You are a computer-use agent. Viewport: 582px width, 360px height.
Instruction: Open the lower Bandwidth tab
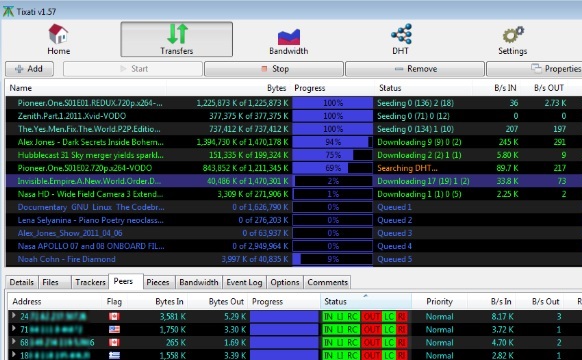(199, 282)
